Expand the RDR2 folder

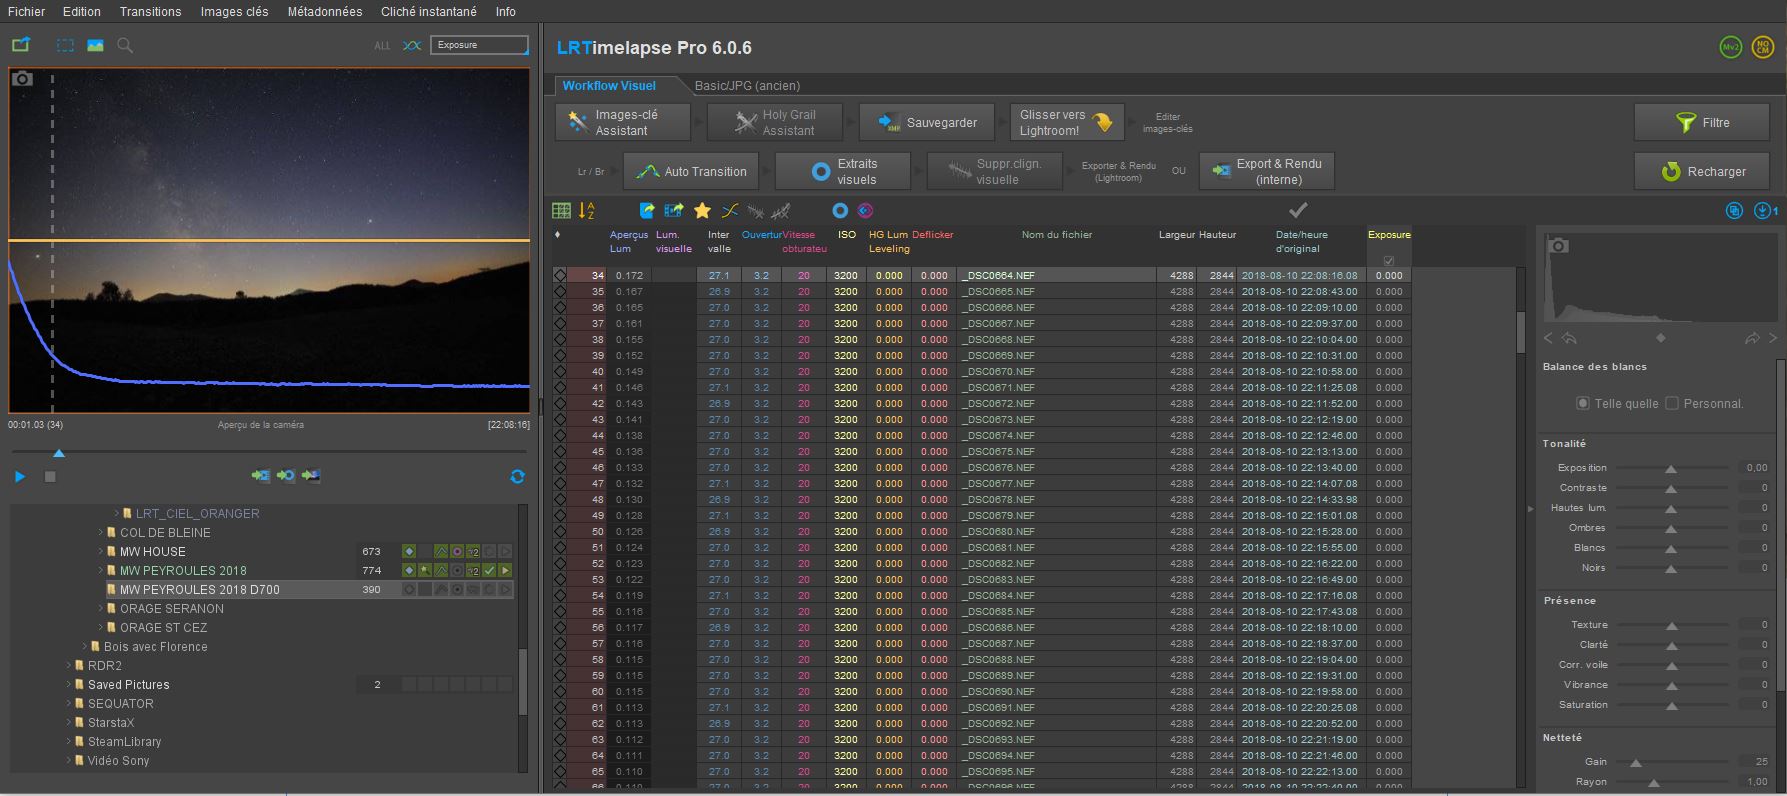pos(69,666)
